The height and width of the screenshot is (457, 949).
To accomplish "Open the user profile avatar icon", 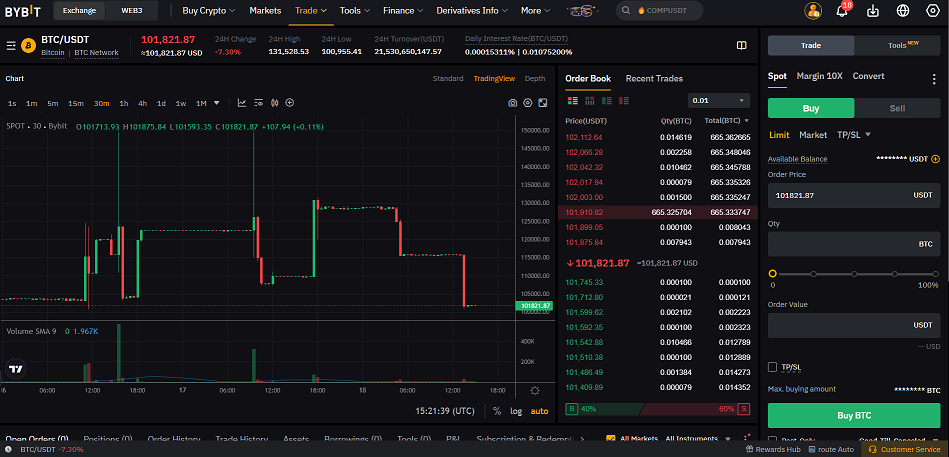I will click(813, 10).
